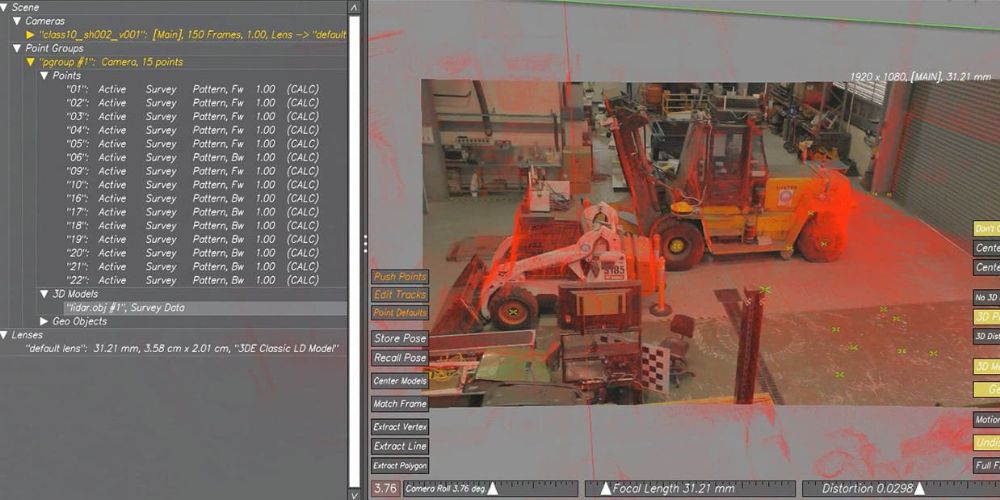The width and height of the screenshot is (1000, 500).
Task: Collapse the Cameras node
Action: coord(17,21)
